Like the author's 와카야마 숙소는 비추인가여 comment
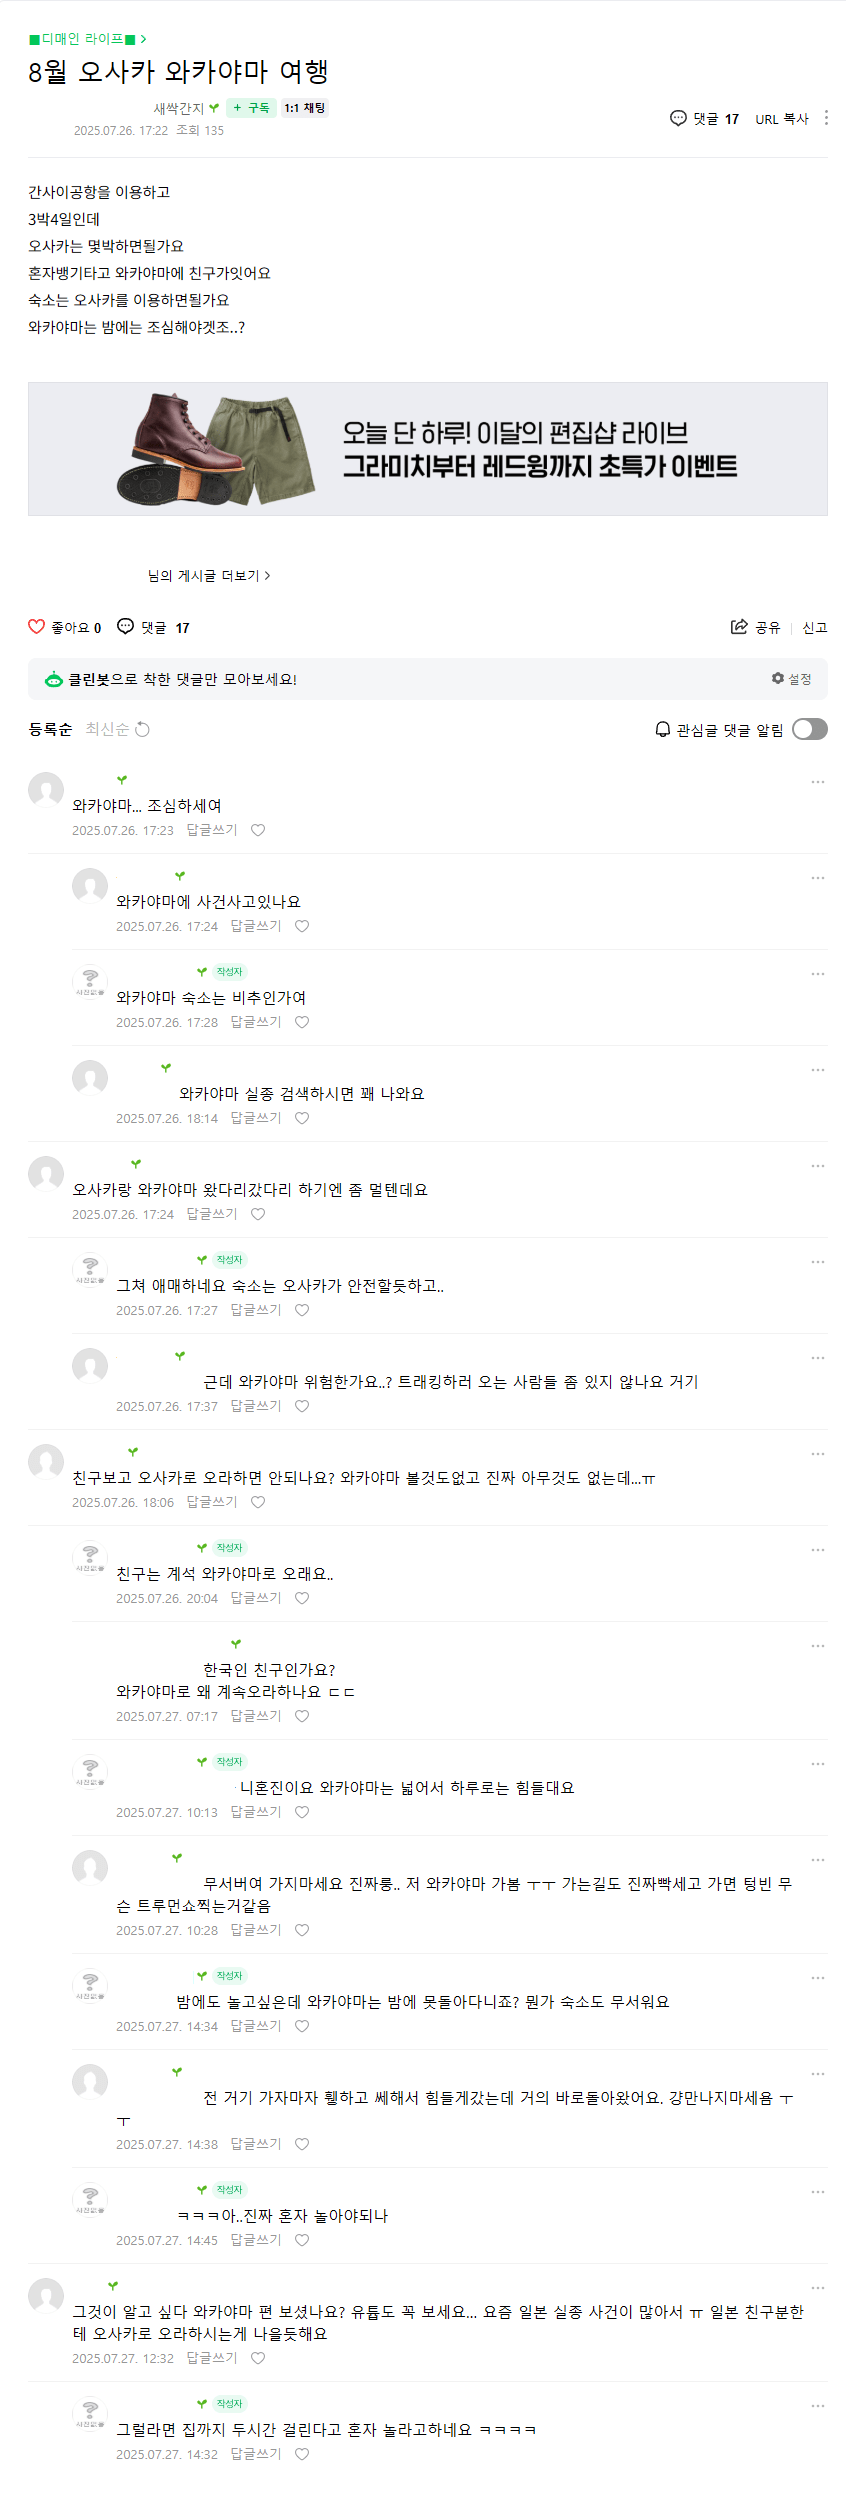This screenshot has height=2502, width=846. 303,1022
